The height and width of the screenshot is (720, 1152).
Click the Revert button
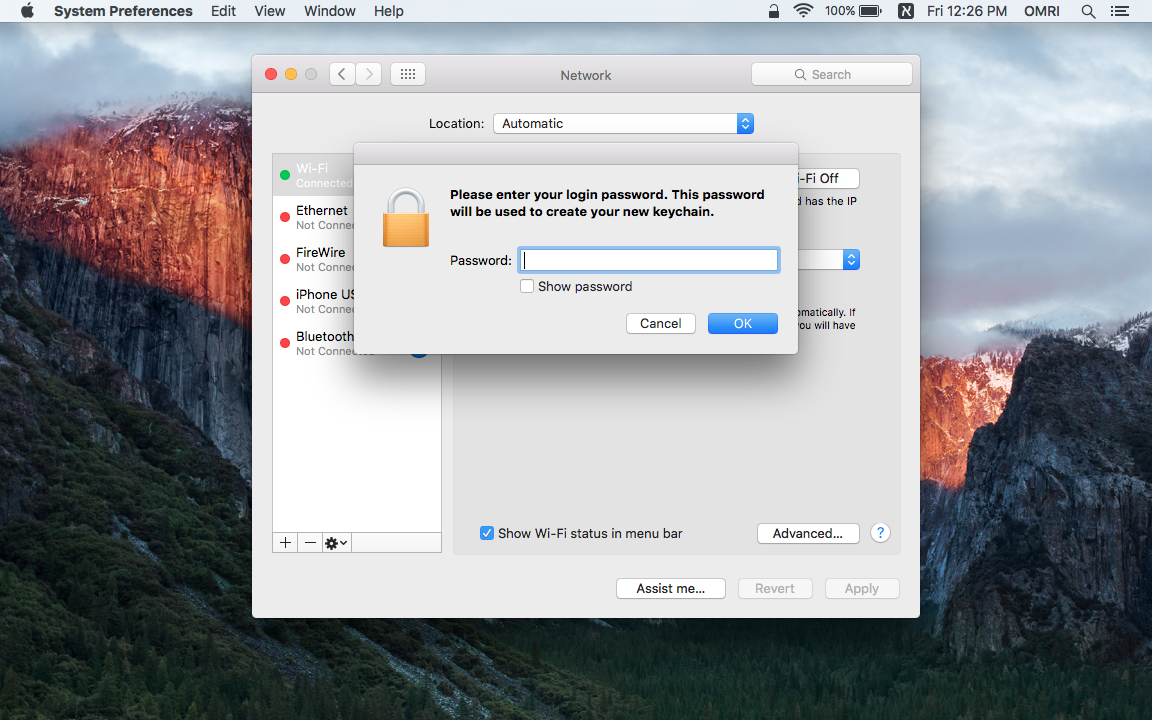pyautogui.click(x=774, y=588)
